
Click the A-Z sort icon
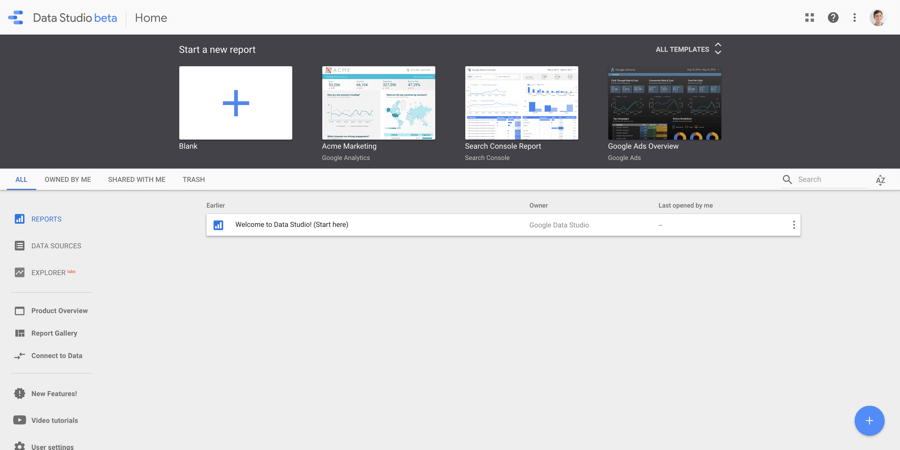(880, 180)
